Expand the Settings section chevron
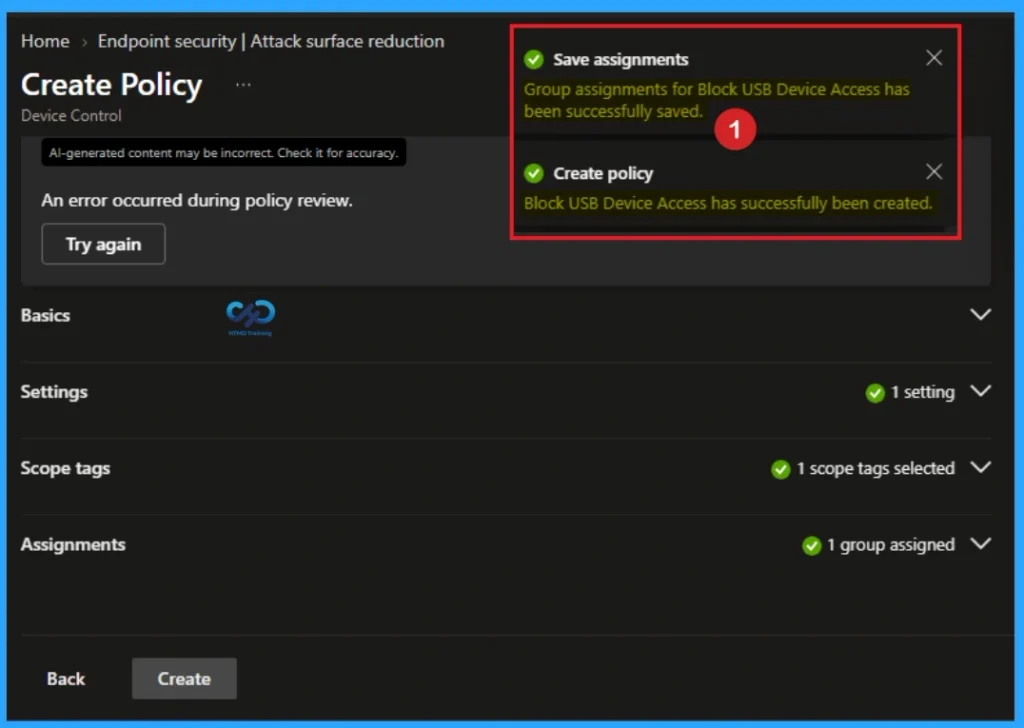Screen dimensions: 1024x728 (x=980, y=391)
